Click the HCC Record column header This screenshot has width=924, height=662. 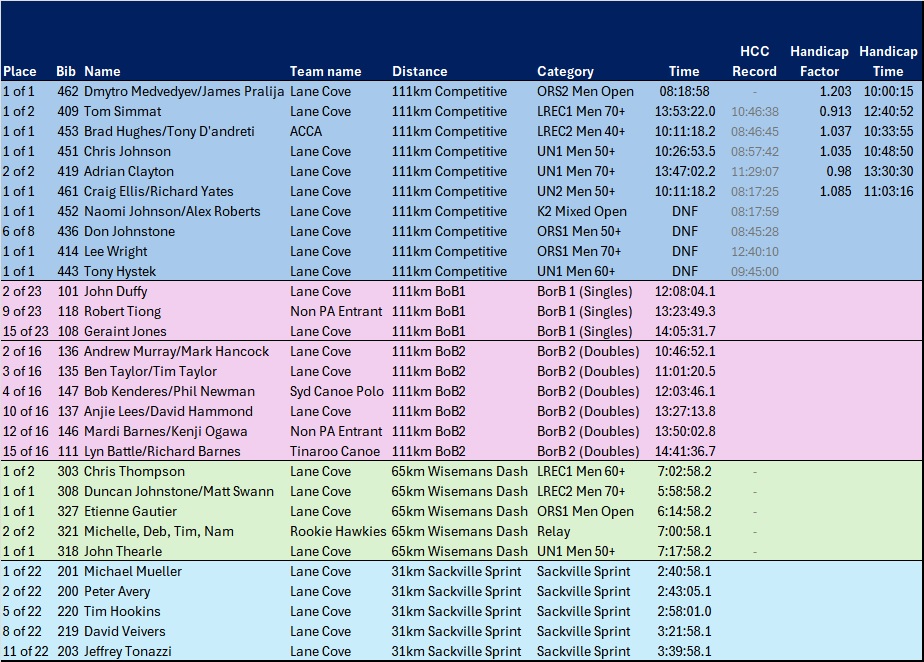pyautogui.click(x=754, y=61)
